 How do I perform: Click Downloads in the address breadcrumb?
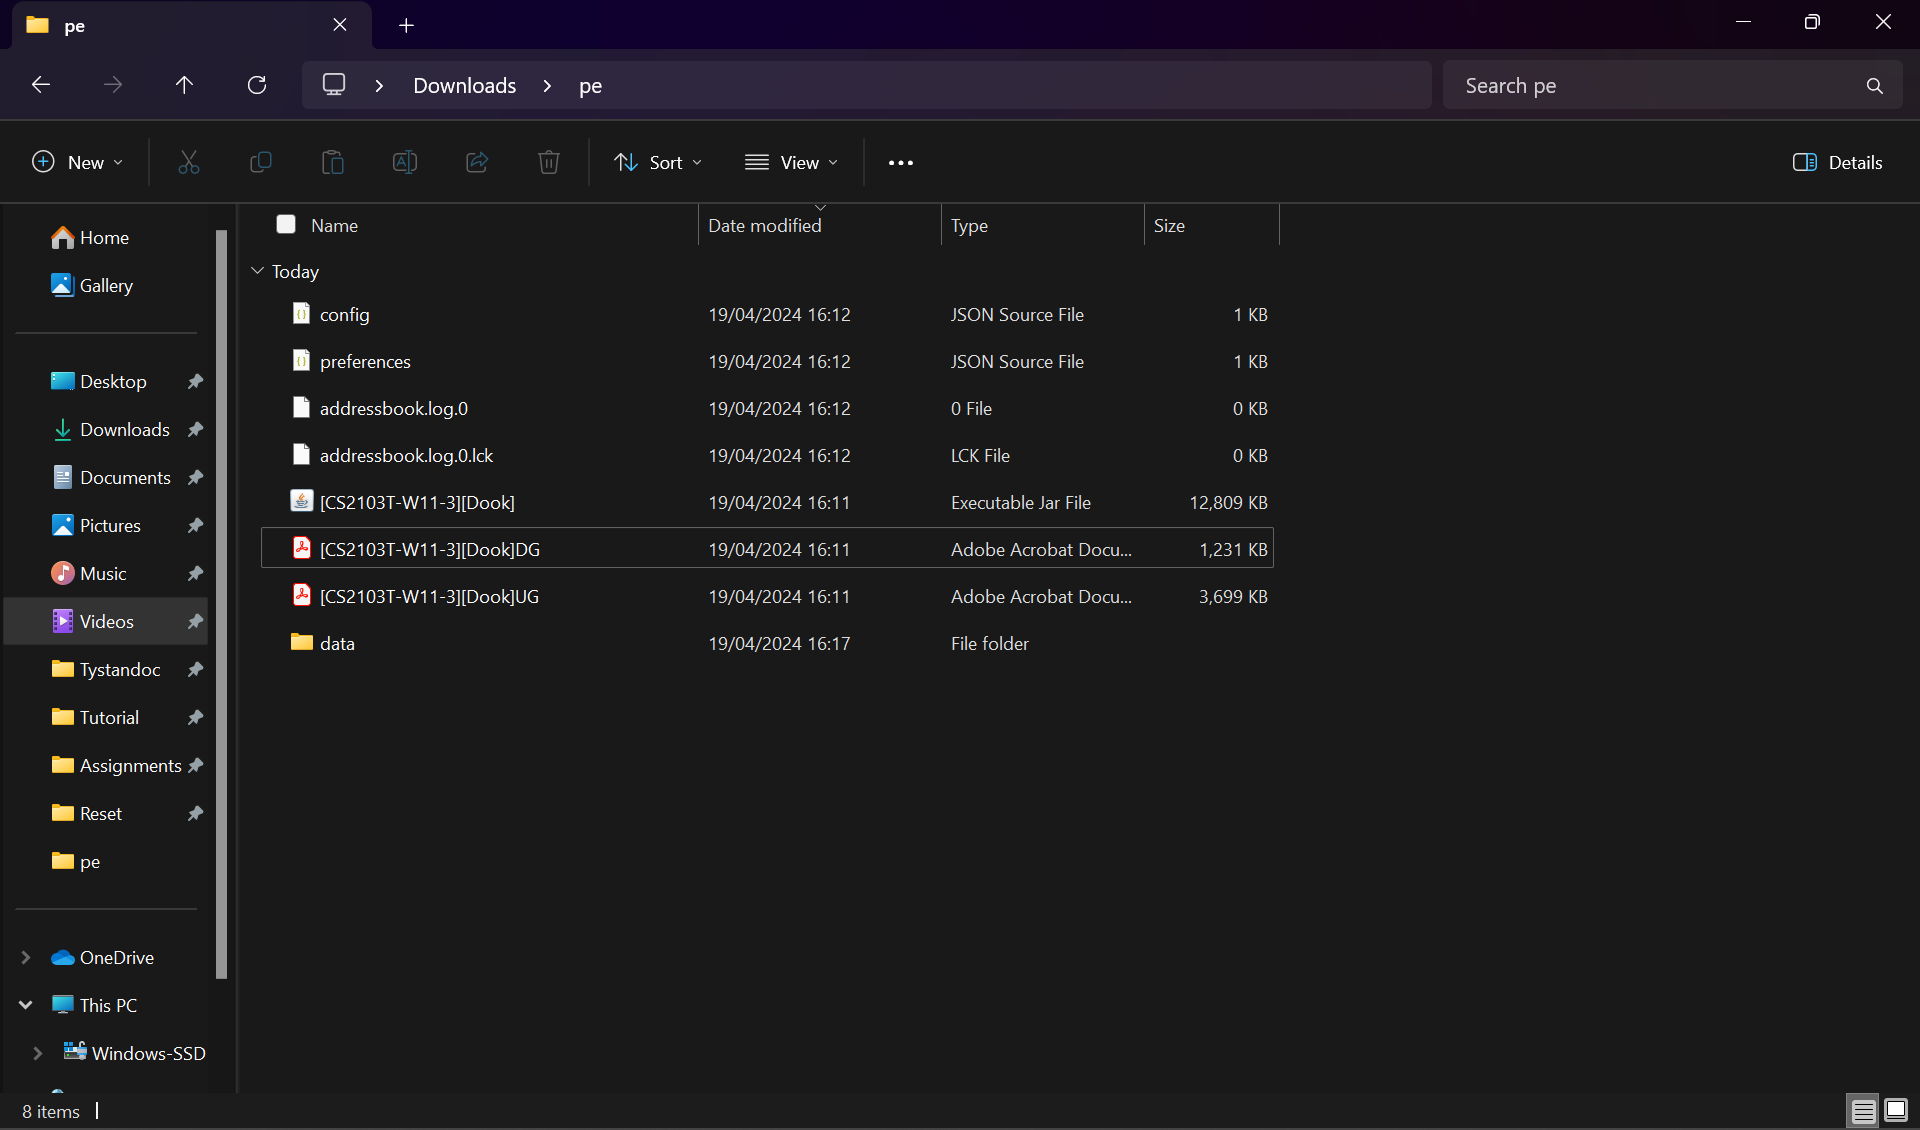click(464, 85)
